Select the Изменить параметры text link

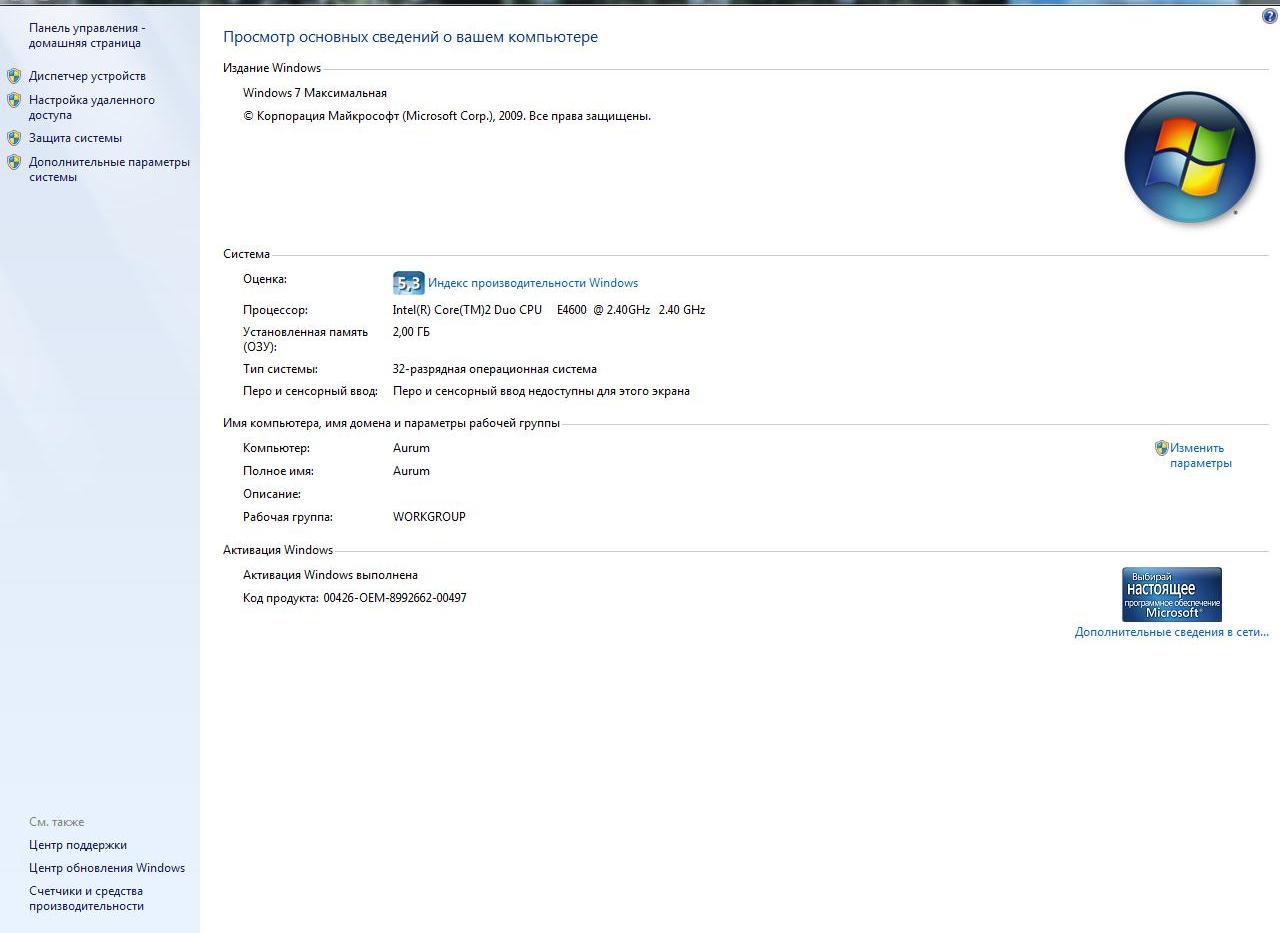tap(1200, 456)
